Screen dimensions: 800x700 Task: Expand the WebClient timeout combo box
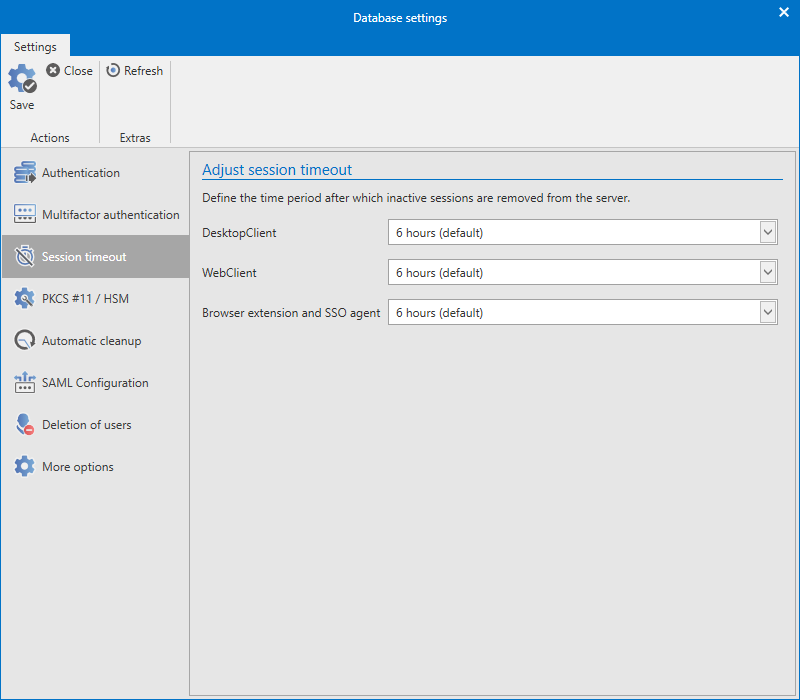point(768,272)
